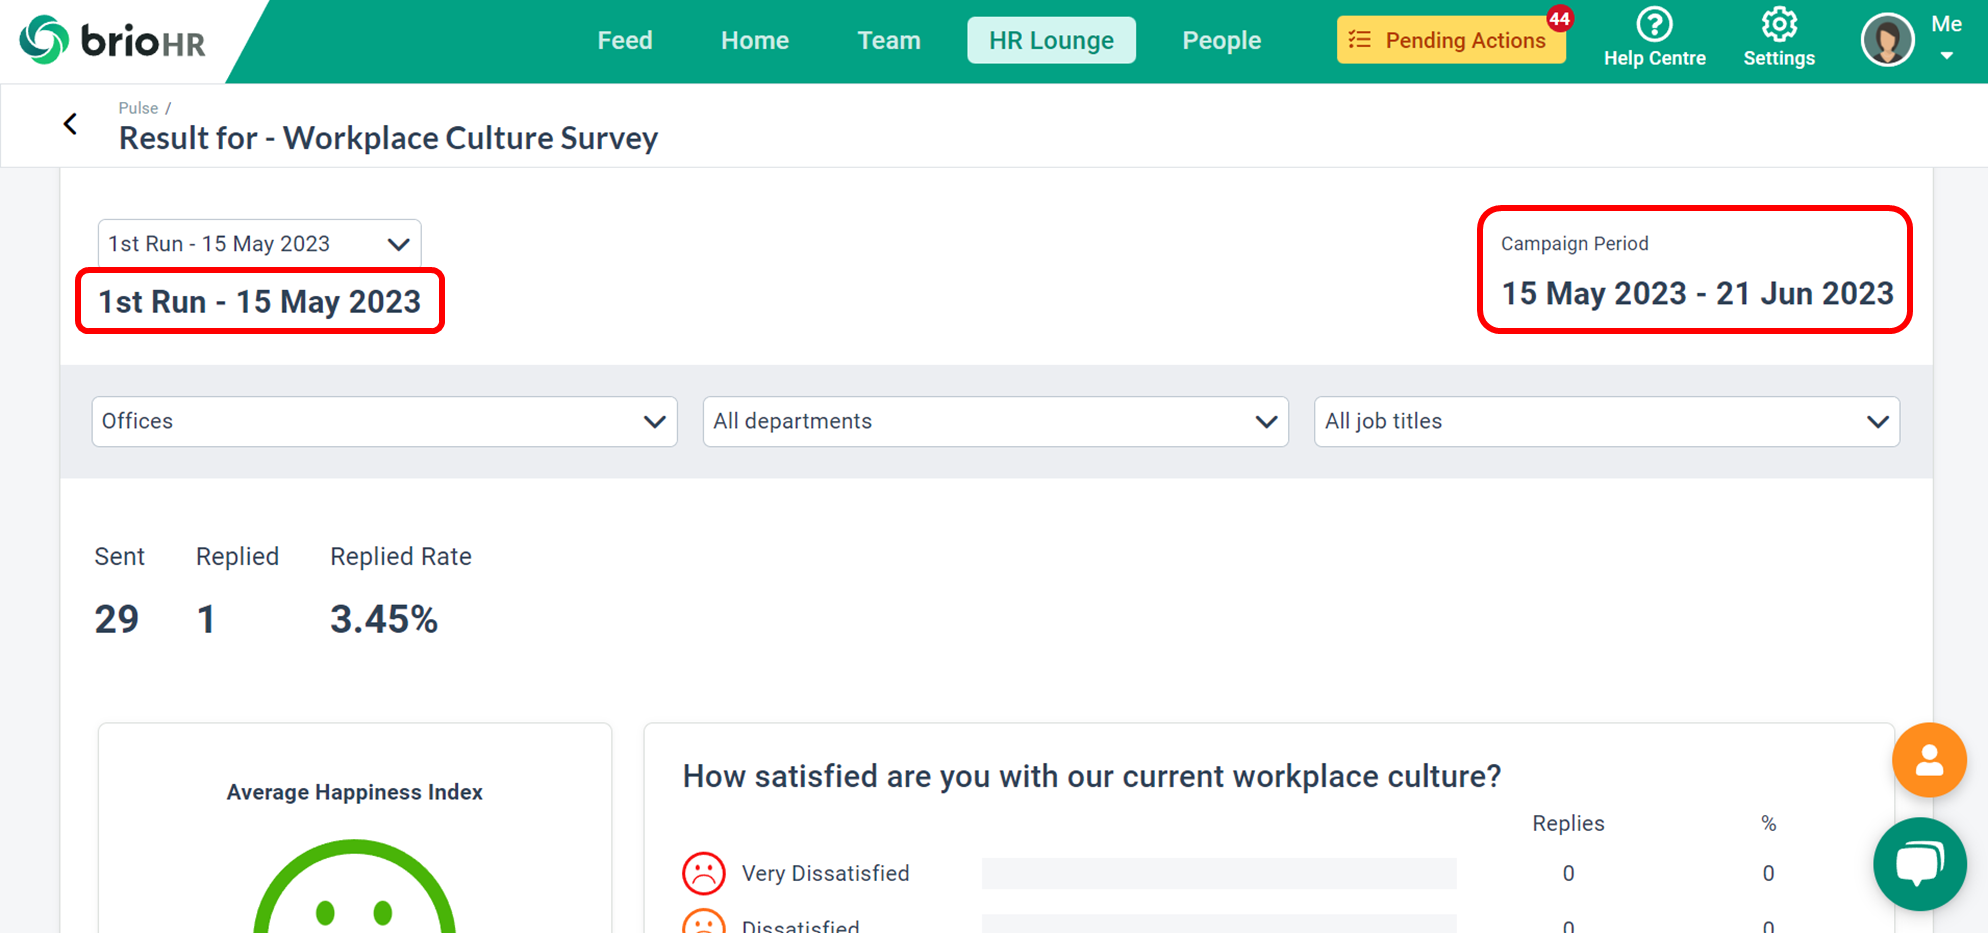Click Average Happiness Index title
This screenshot has width=1988, height=933.
(x=354, y=792)
